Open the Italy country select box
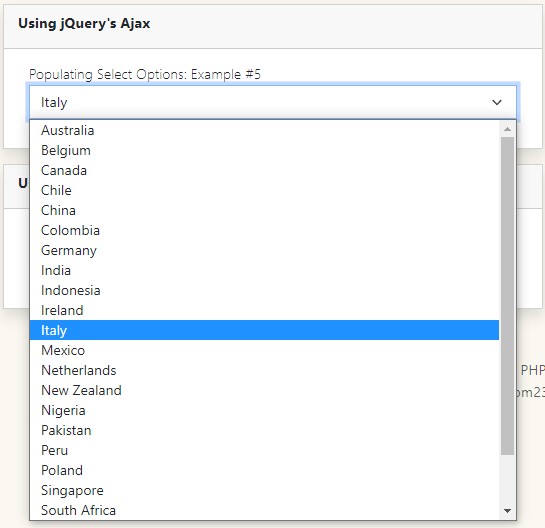545x528 pixels. coord(273,102)
